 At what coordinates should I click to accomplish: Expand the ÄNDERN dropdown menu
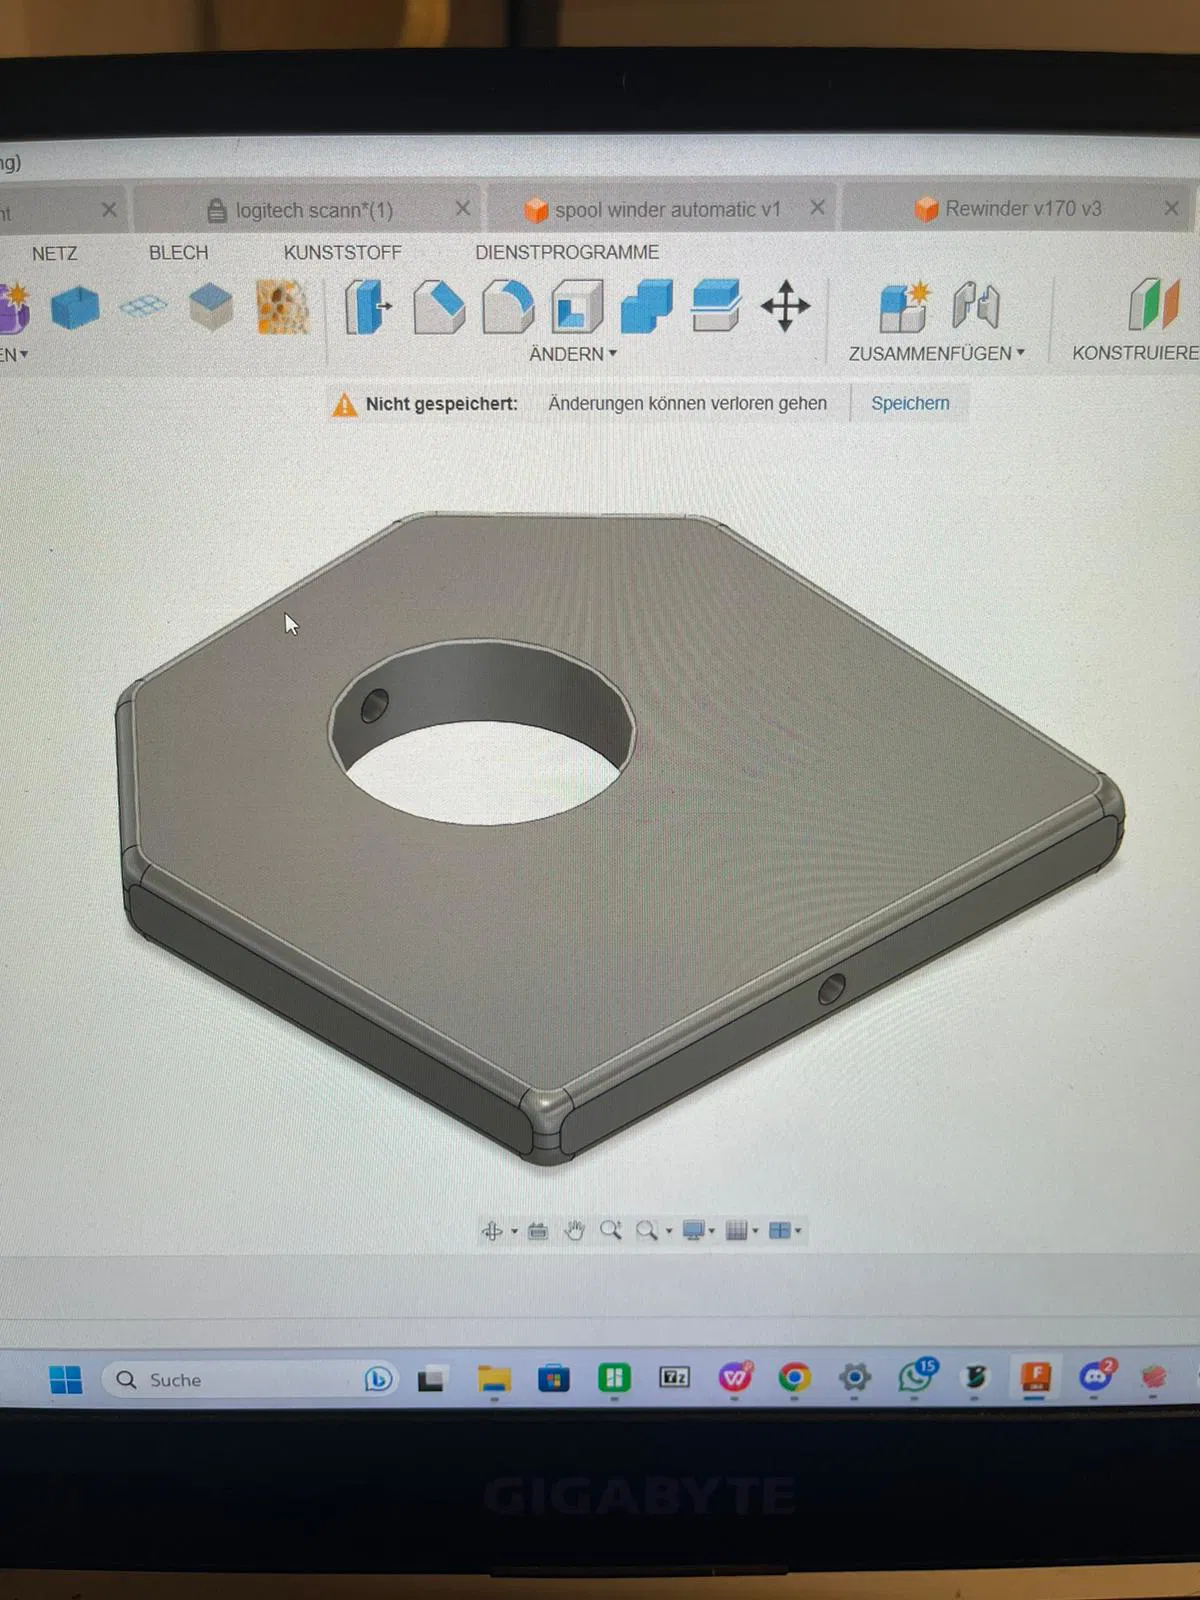573,354
